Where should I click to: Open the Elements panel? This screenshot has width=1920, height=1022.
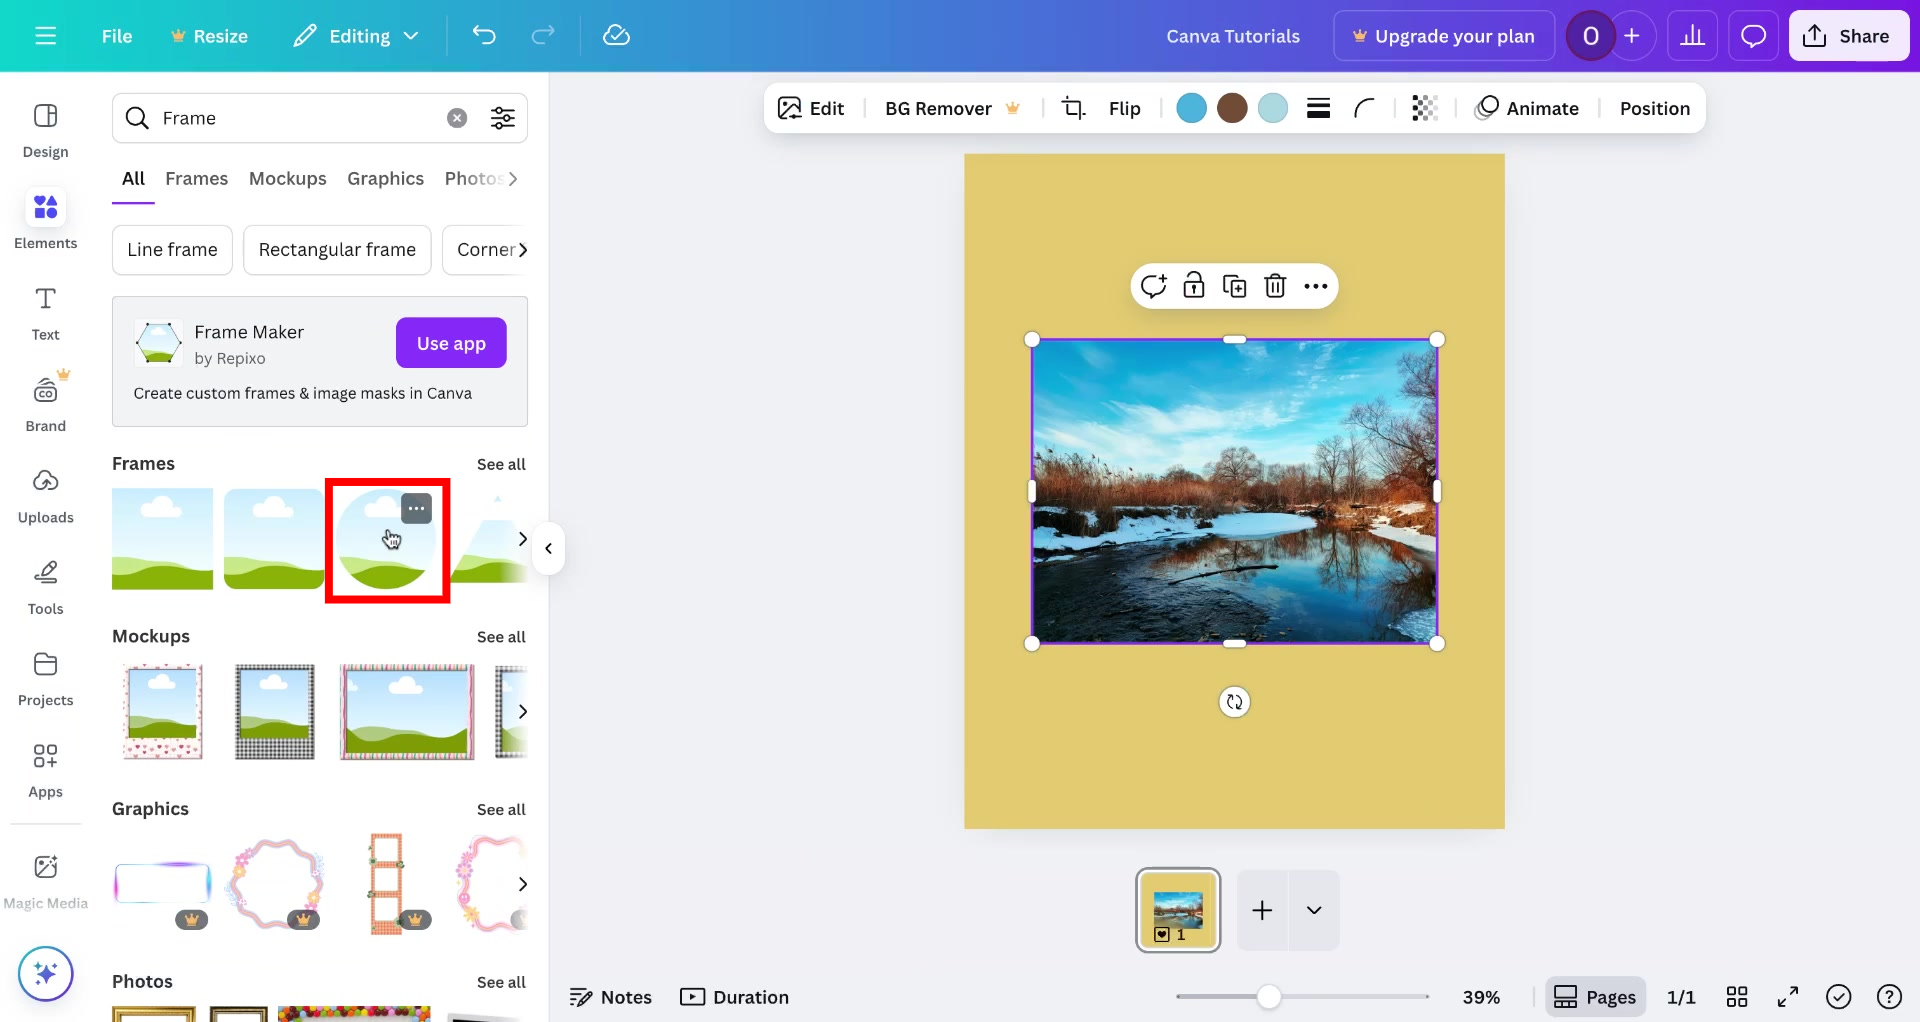[45, 220]
